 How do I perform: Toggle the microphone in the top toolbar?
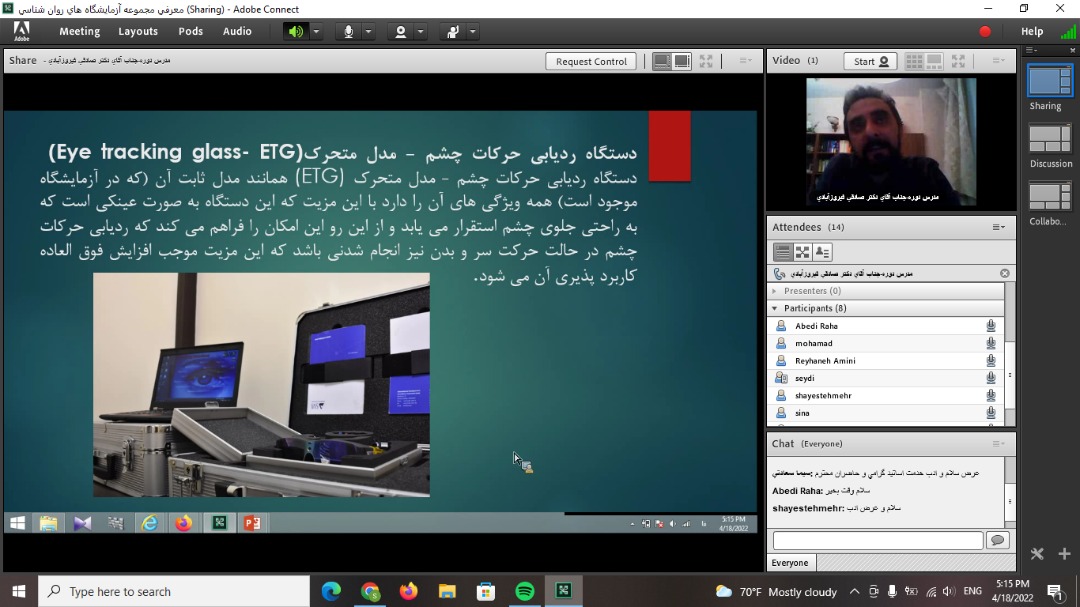[x=349, y=32]
